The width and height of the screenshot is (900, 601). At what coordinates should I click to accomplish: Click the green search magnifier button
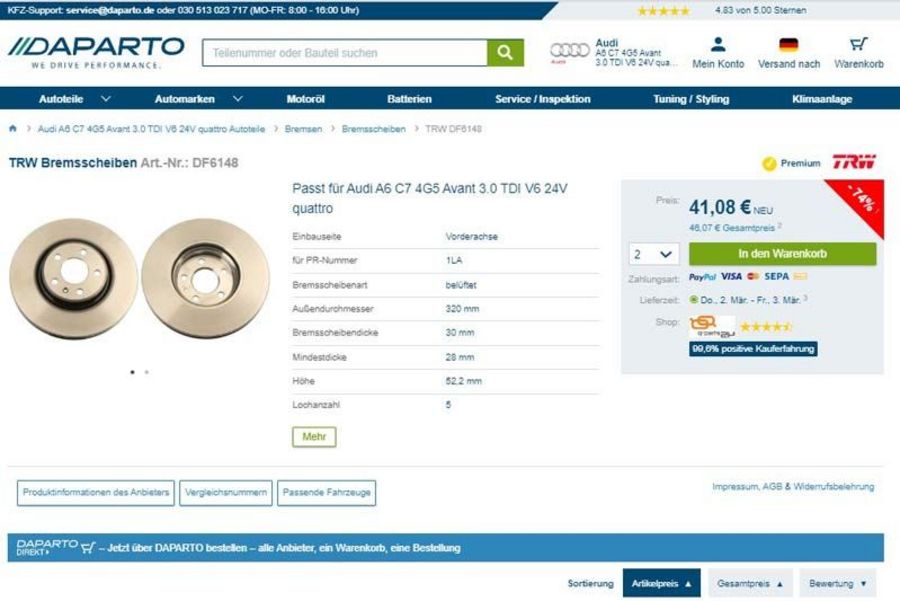(x=505, y=53)
